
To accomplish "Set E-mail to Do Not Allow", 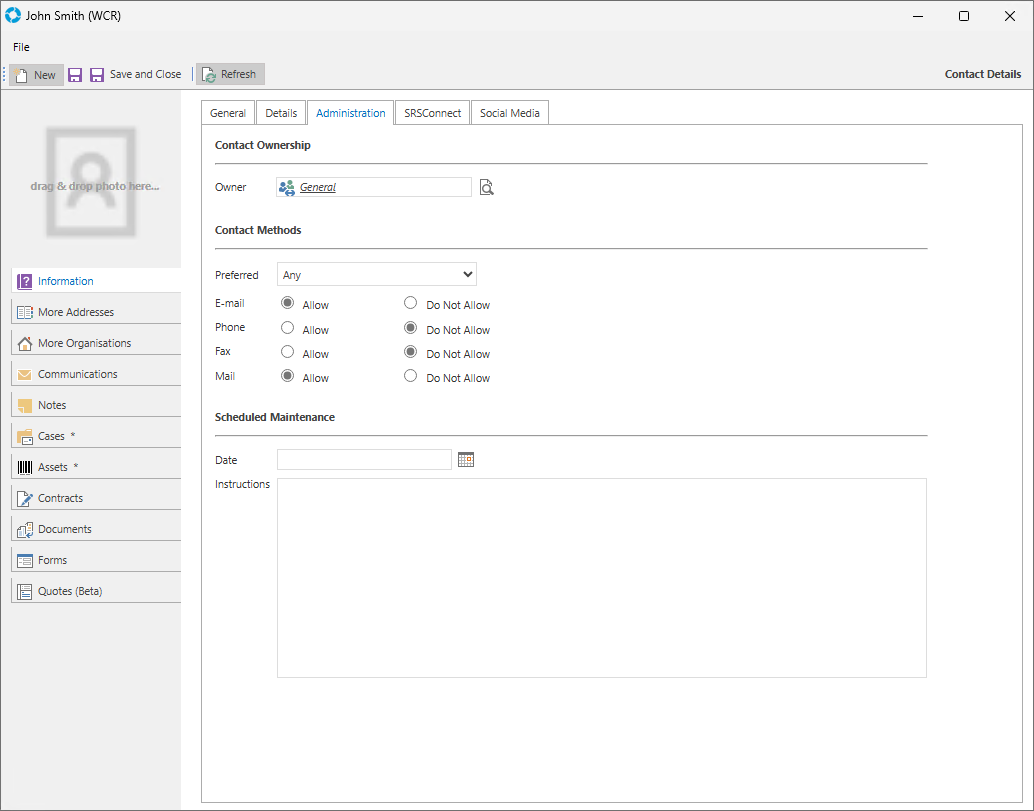I will pyautogui.click(x=410, y=303).
